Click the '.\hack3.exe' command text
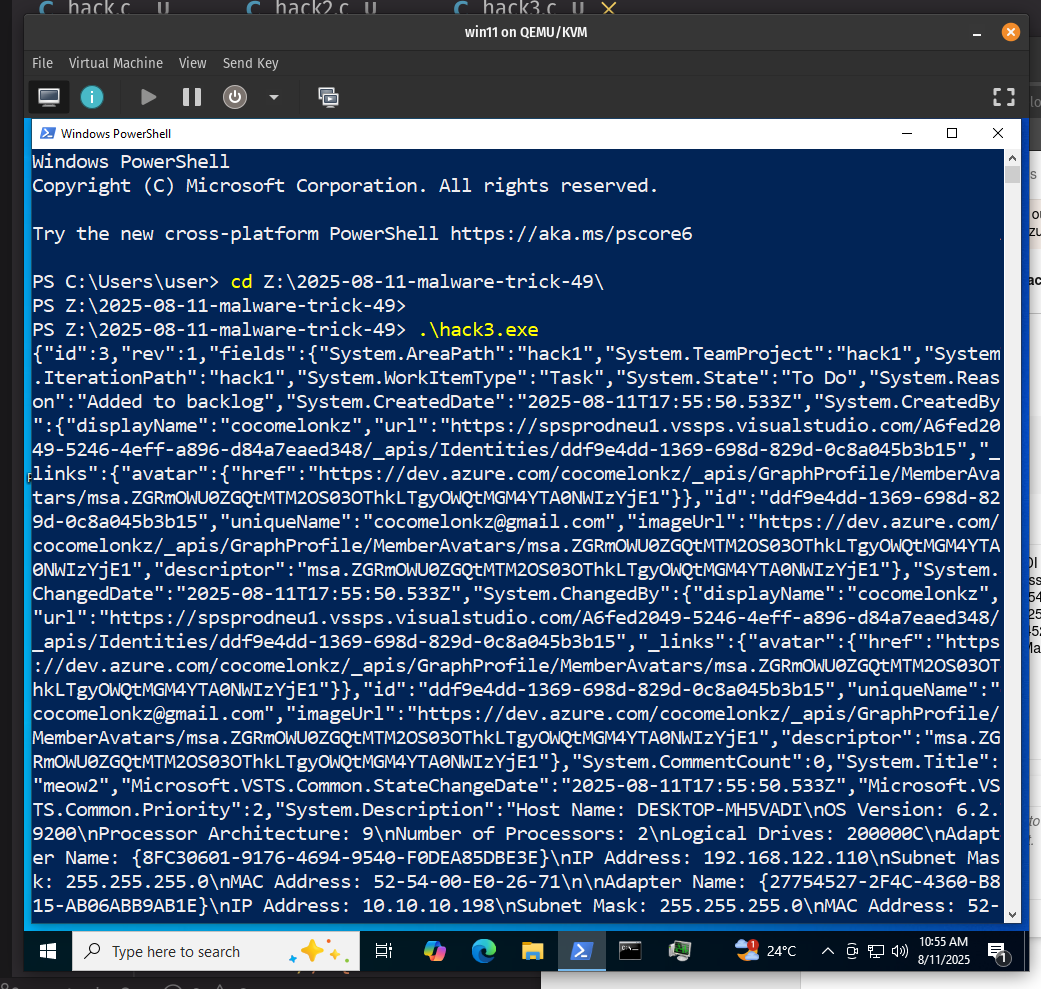 pos(479,330)
